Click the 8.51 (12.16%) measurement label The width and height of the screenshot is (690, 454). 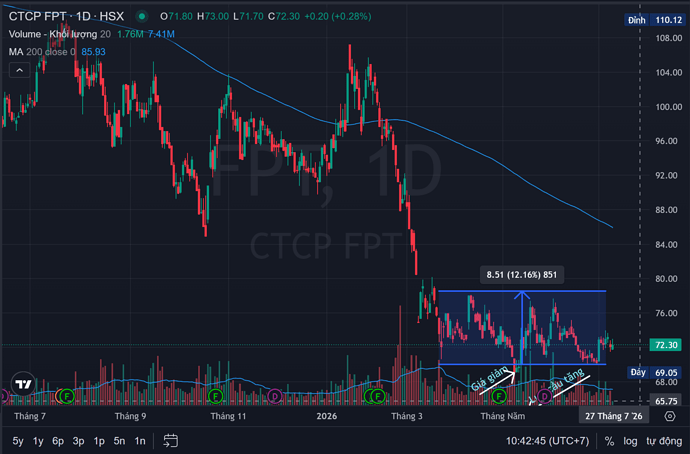coord(521,275)
